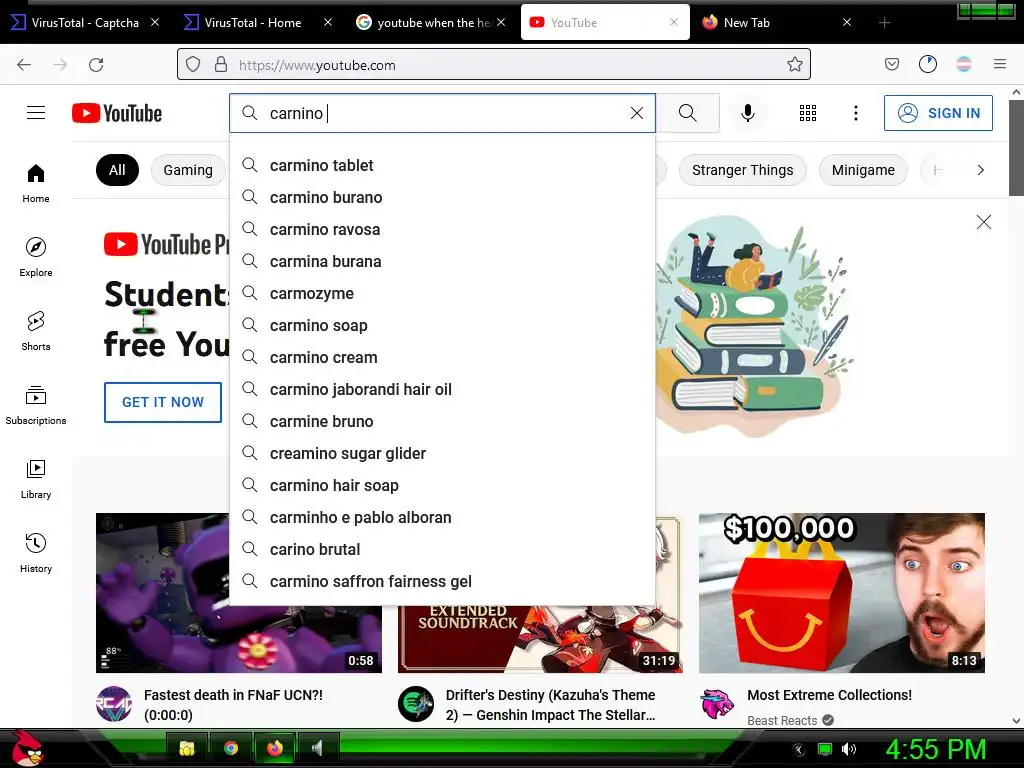The height and width of the screenshot is (768, 1024).
Task: Choose suggestion carmino tablet
Action: click(x=442, y=165)
